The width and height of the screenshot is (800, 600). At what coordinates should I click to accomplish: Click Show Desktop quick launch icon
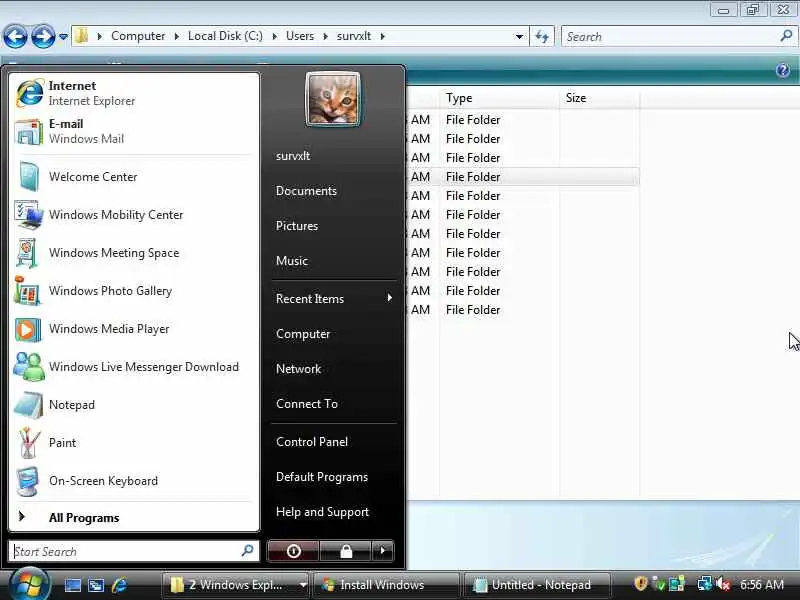[72, 585]
